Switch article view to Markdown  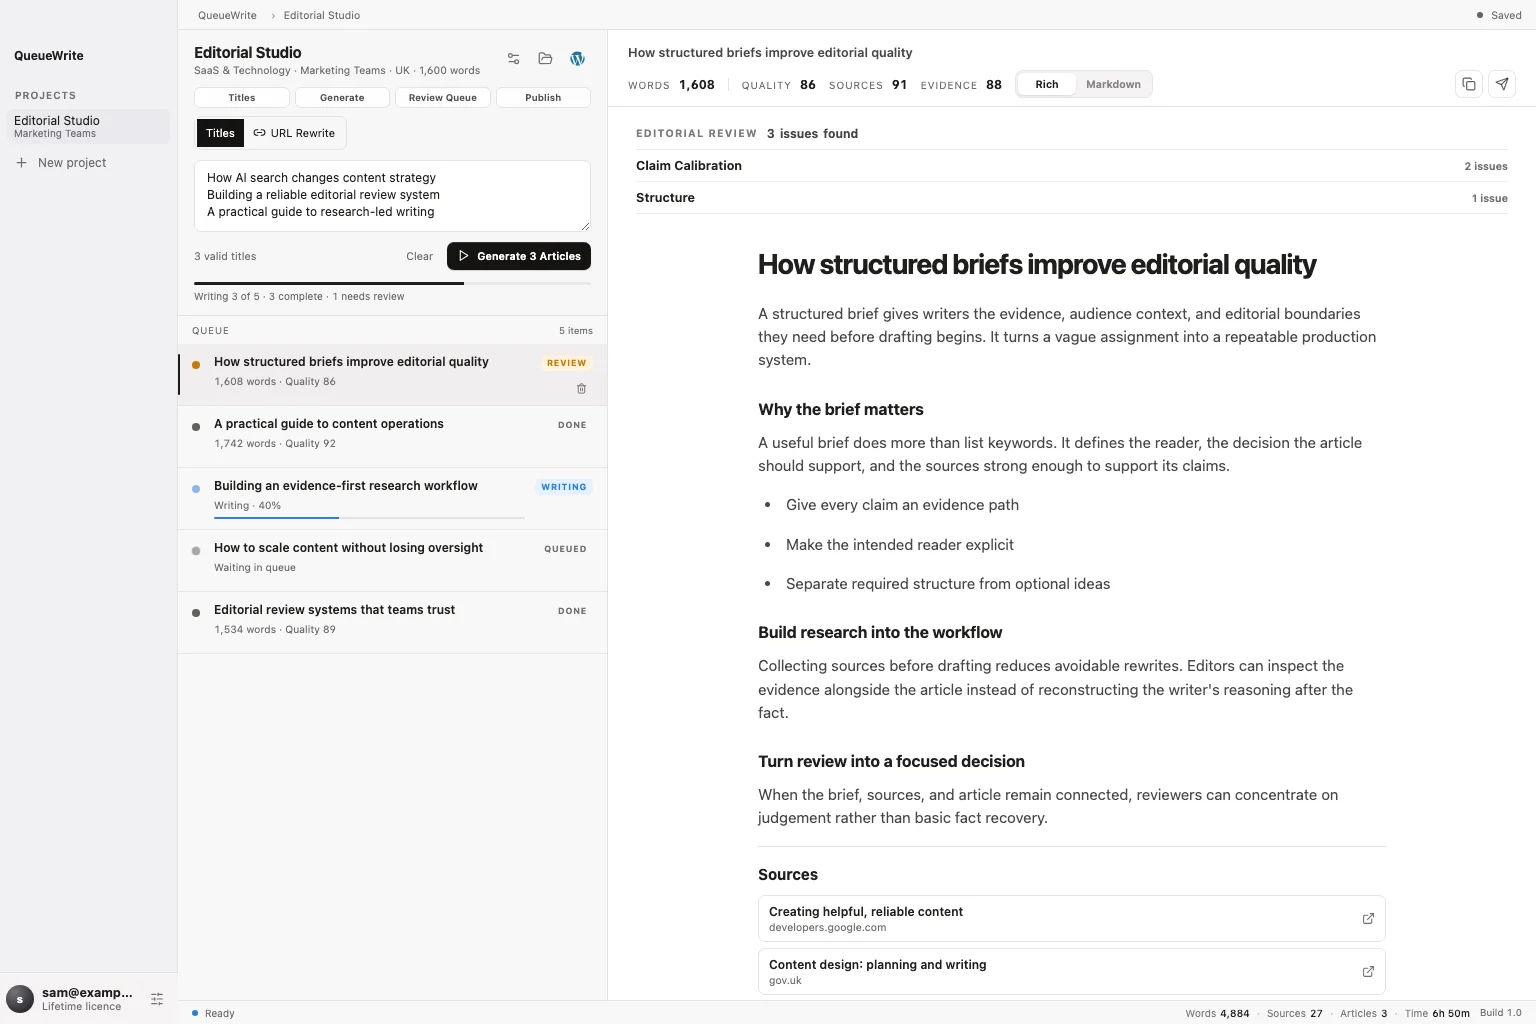[x=1113, y=84]
